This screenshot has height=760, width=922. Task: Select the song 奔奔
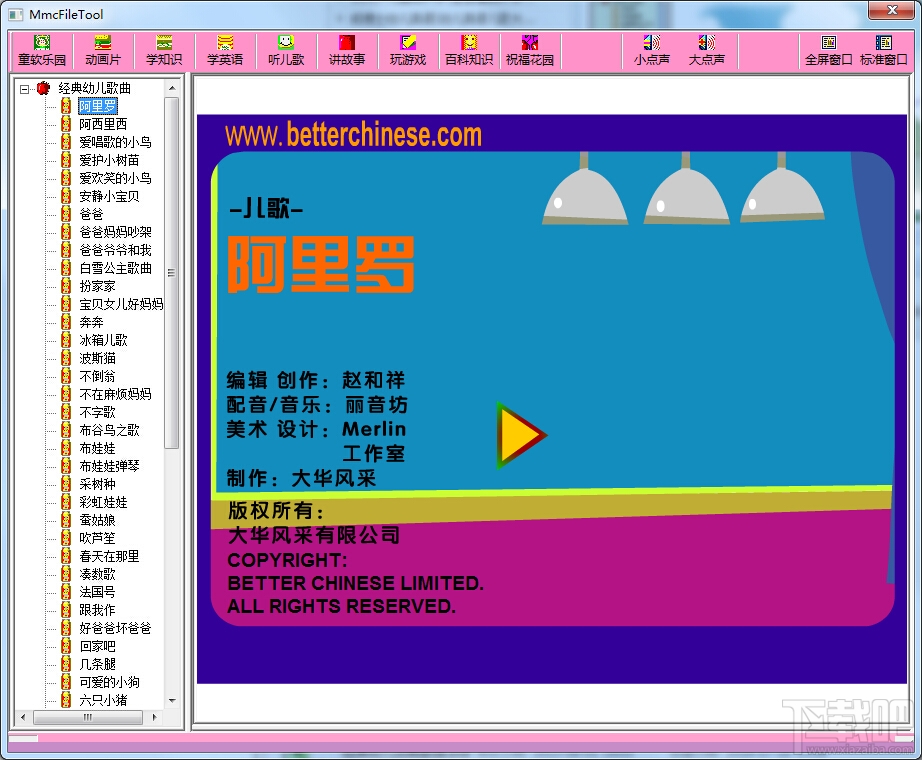(x=91, y=322)
